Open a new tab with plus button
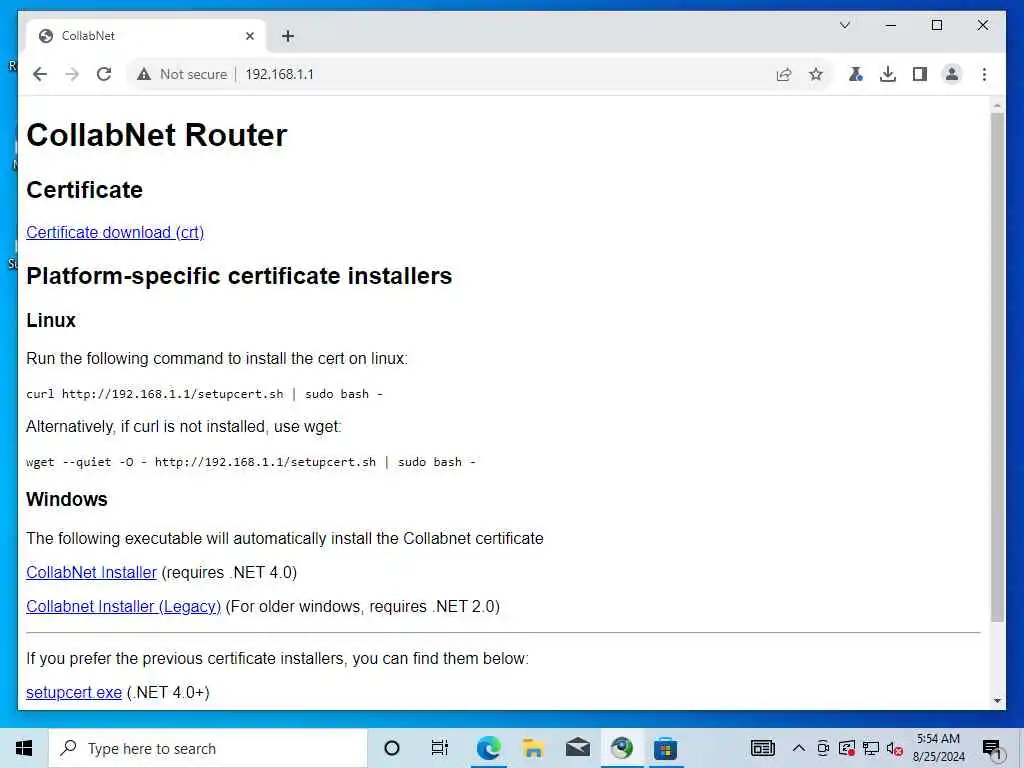Screen dimensions: 1024x768 click(288, 36)
